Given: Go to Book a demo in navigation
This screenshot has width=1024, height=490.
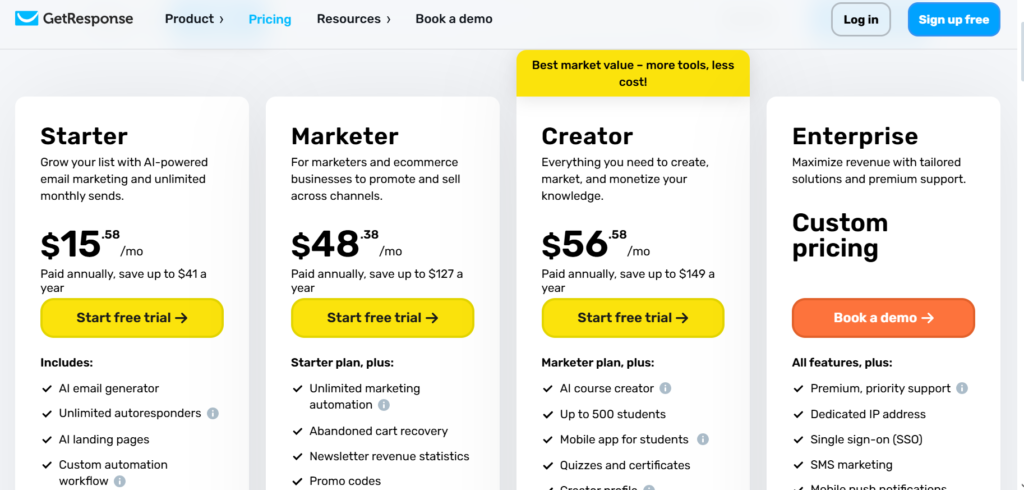Looking at the screenshot, I should coord(454,19).
